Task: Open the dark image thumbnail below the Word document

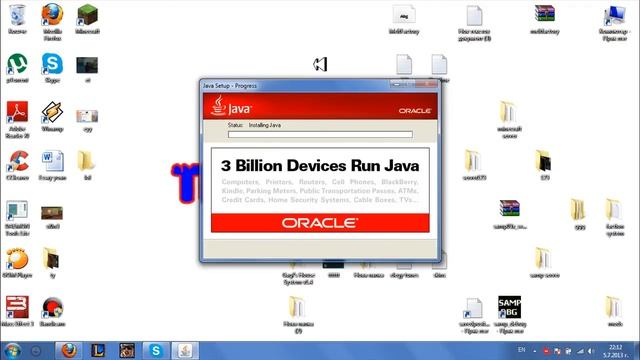Action: [52, 213]
